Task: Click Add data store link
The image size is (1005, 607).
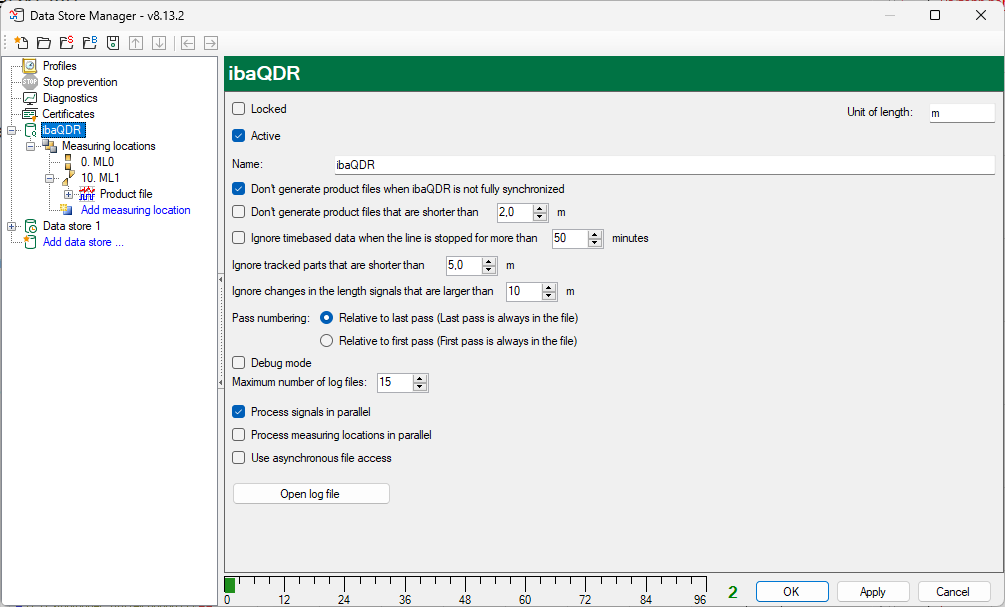Action: pos(83,242)
